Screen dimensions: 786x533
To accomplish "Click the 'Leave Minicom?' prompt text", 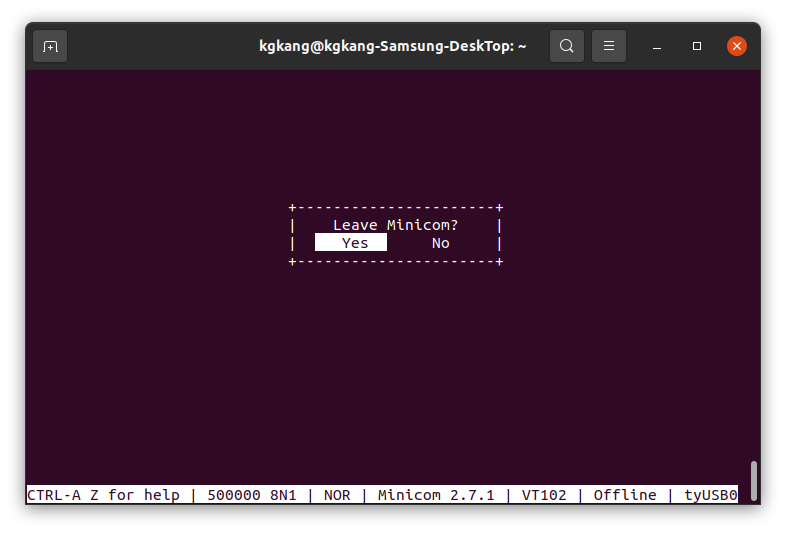I will tap(396, 225).
